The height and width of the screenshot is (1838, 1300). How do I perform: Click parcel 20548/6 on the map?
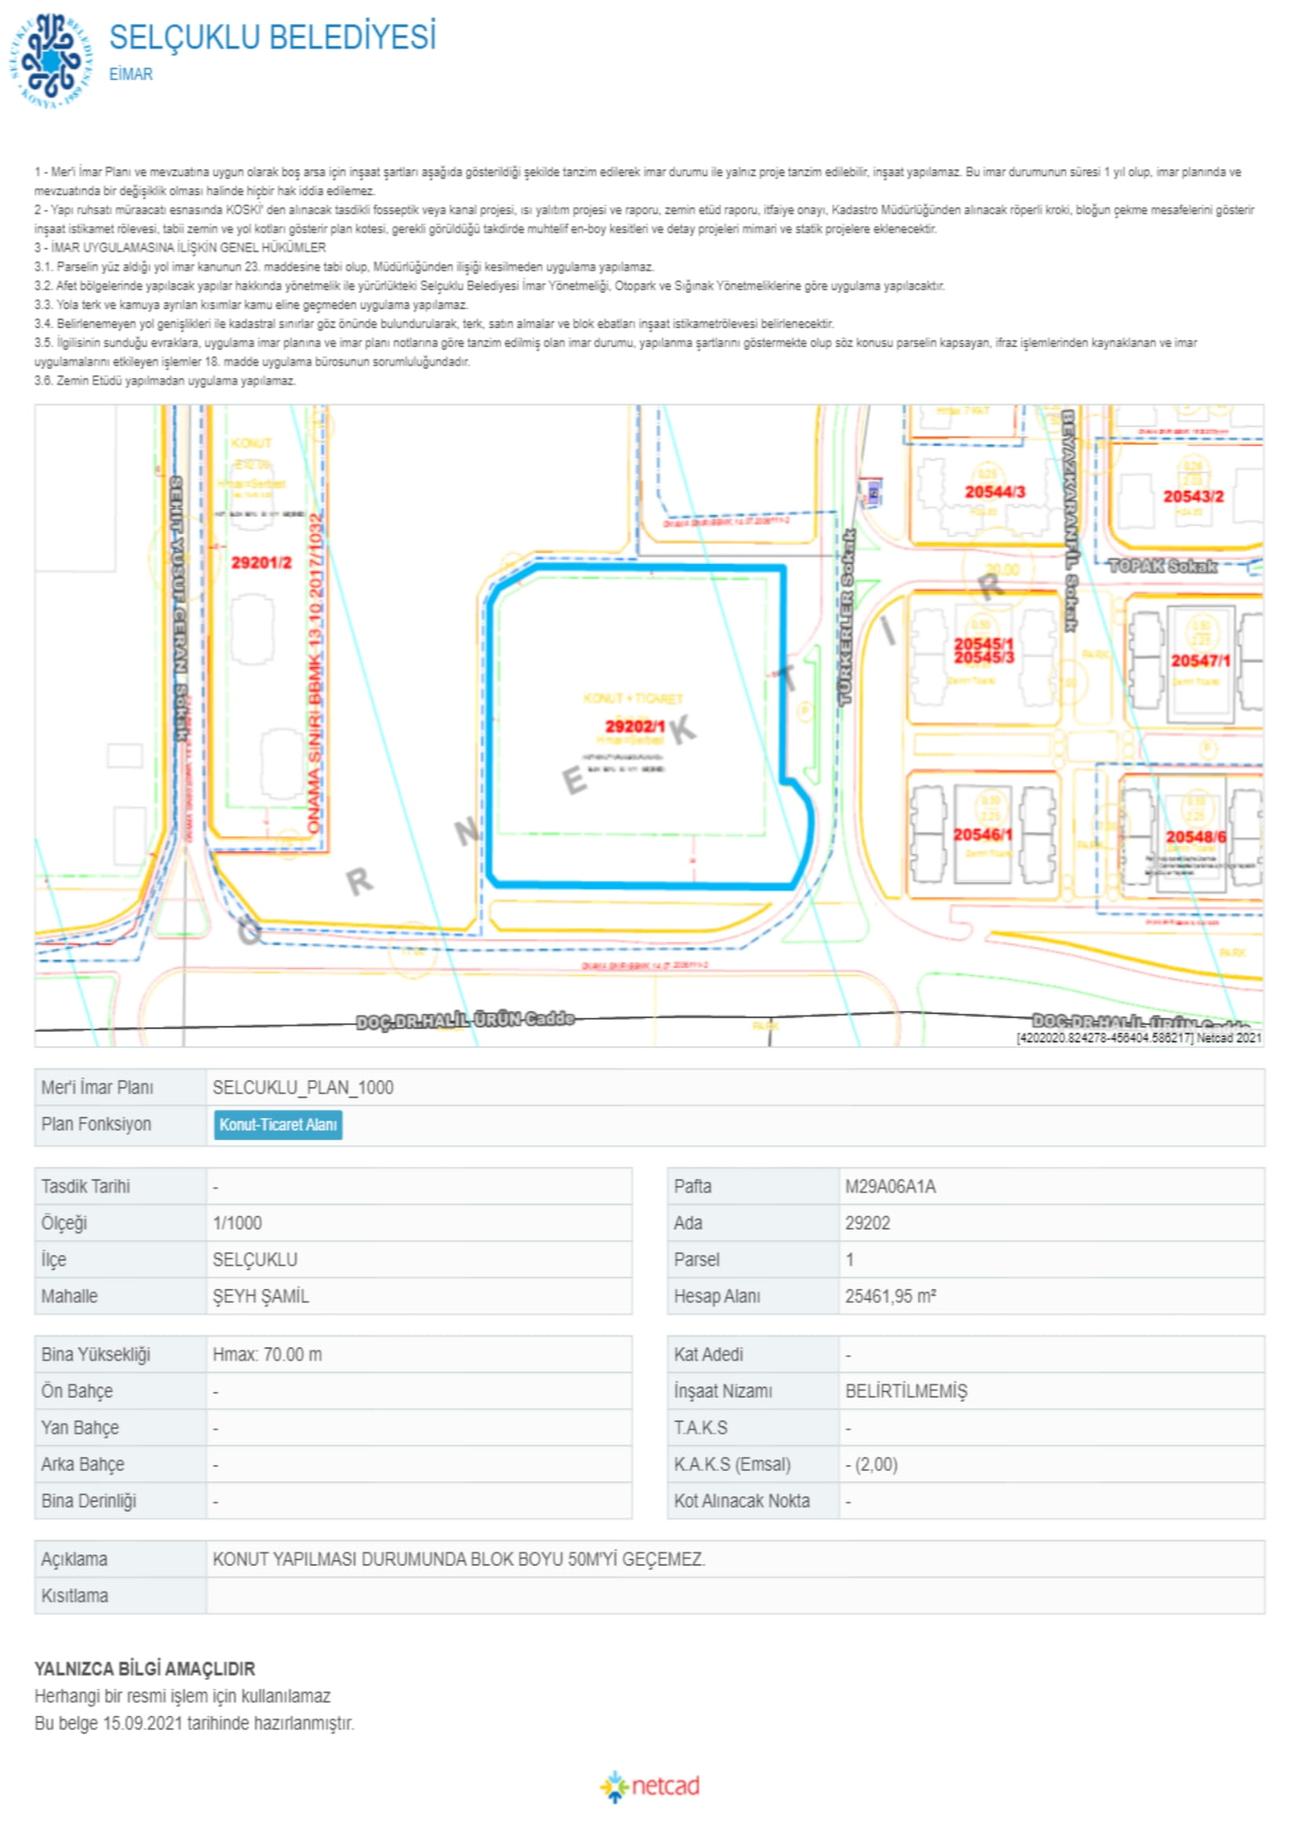(1195, 837)
